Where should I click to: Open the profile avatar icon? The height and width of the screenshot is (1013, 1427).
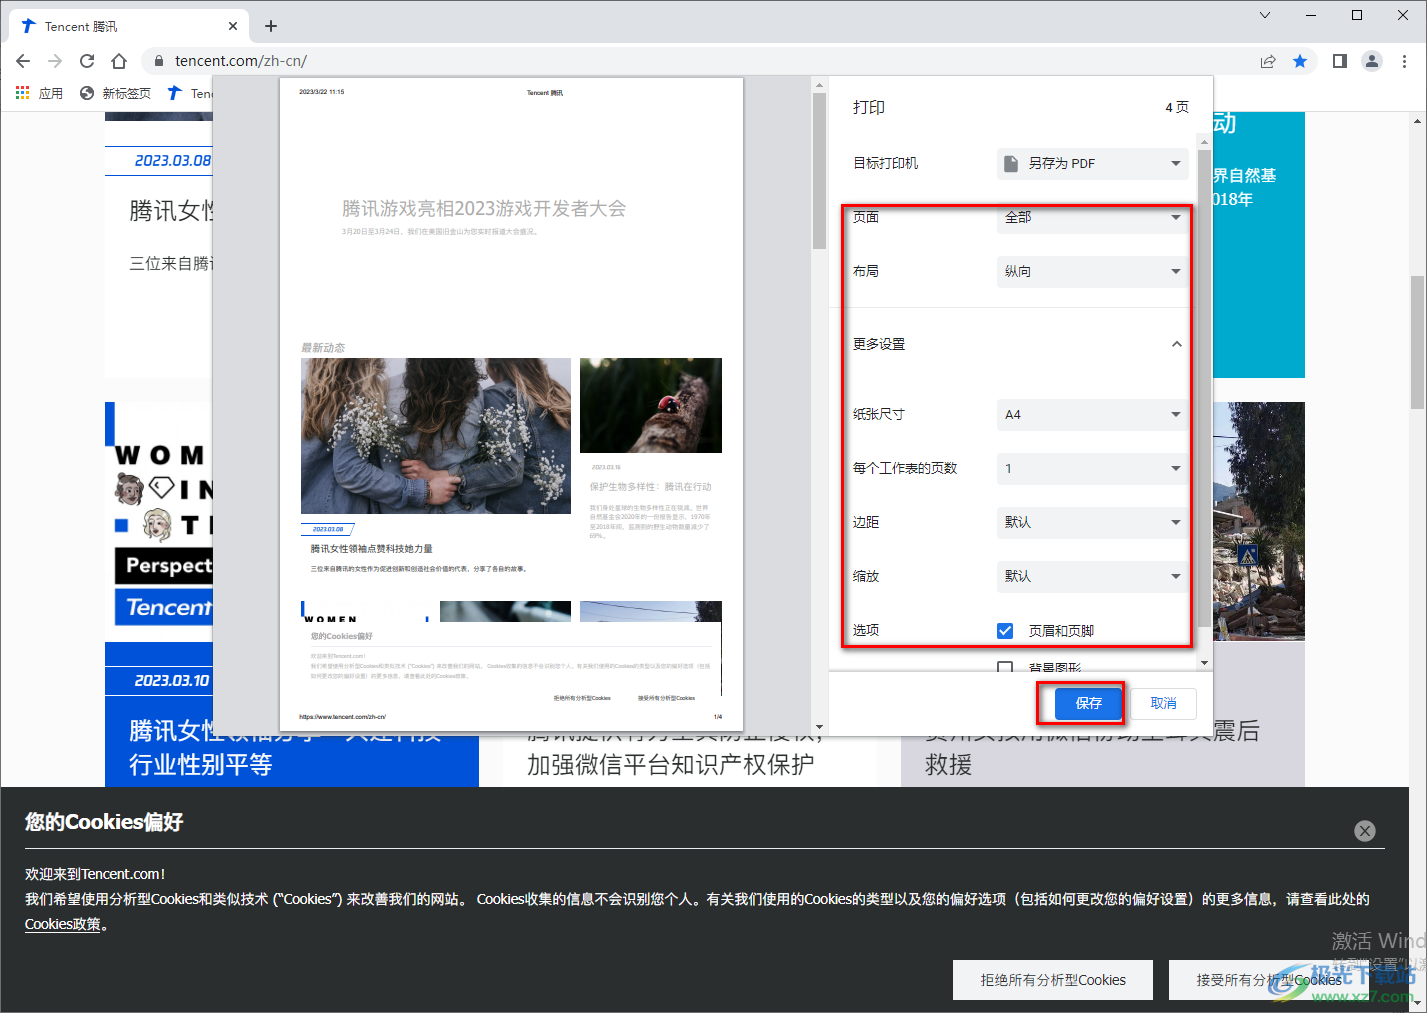[x=1372, y=61]
